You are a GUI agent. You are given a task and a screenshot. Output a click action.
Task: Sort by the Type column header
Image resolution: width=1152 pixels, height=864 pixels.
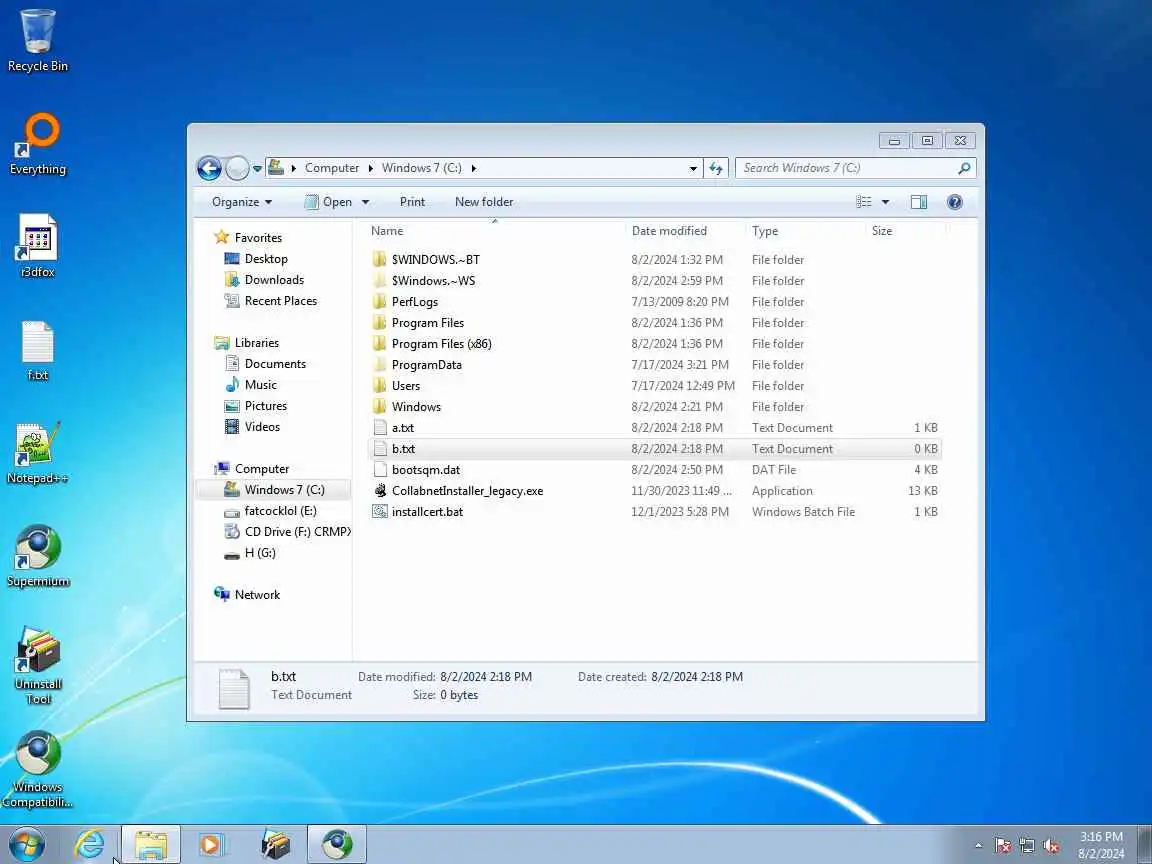[805, 231]
